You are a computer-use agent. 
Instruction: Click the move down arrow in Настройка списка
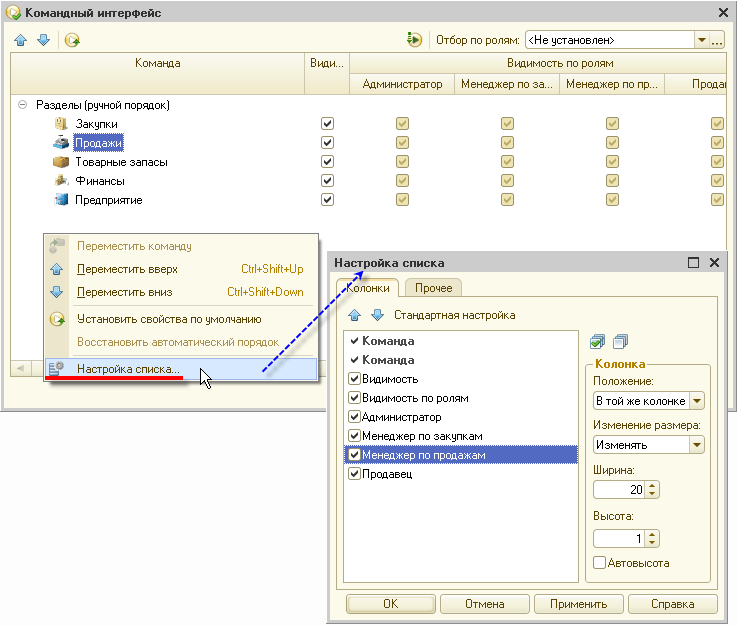[x=377, y=315]
